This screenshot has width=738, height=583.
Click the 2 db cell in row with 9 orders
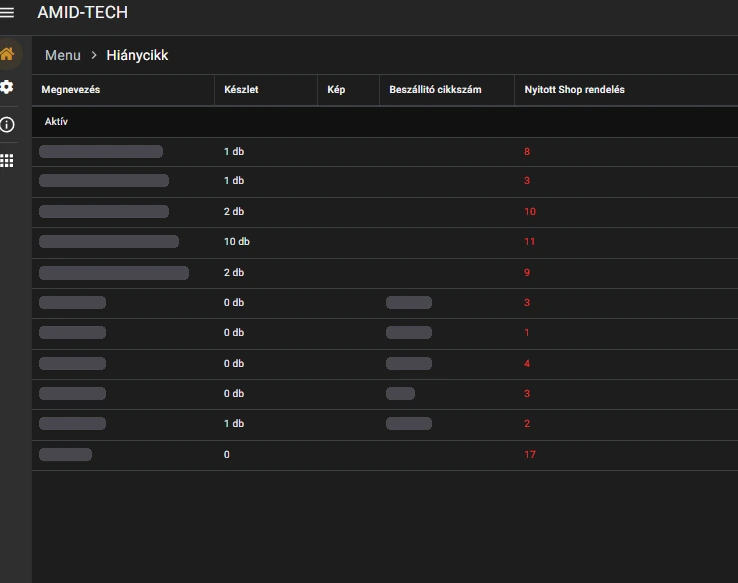tap(234, 272)
